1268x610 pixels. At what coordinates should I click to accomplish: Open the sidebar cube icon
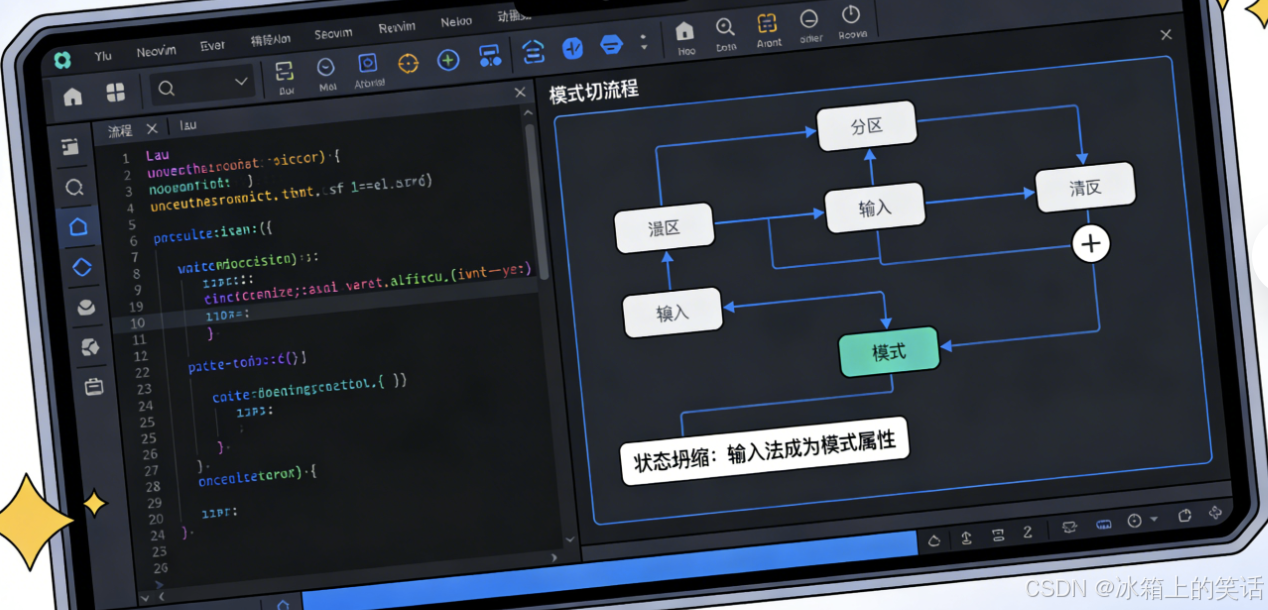pos(90,347)
